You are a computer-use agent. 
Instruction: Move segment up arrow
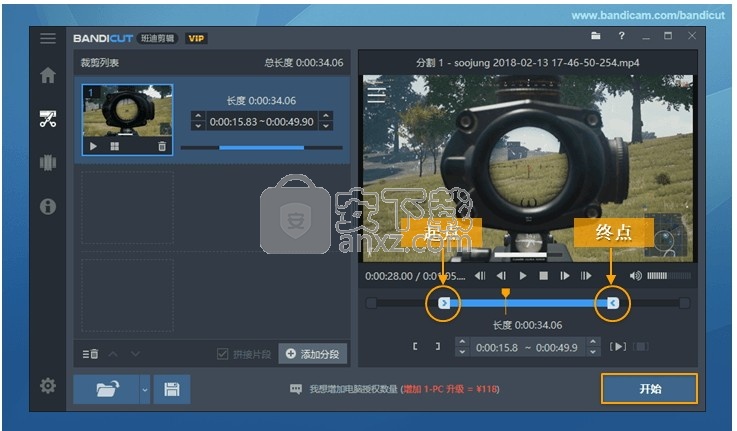click(113, 353)
